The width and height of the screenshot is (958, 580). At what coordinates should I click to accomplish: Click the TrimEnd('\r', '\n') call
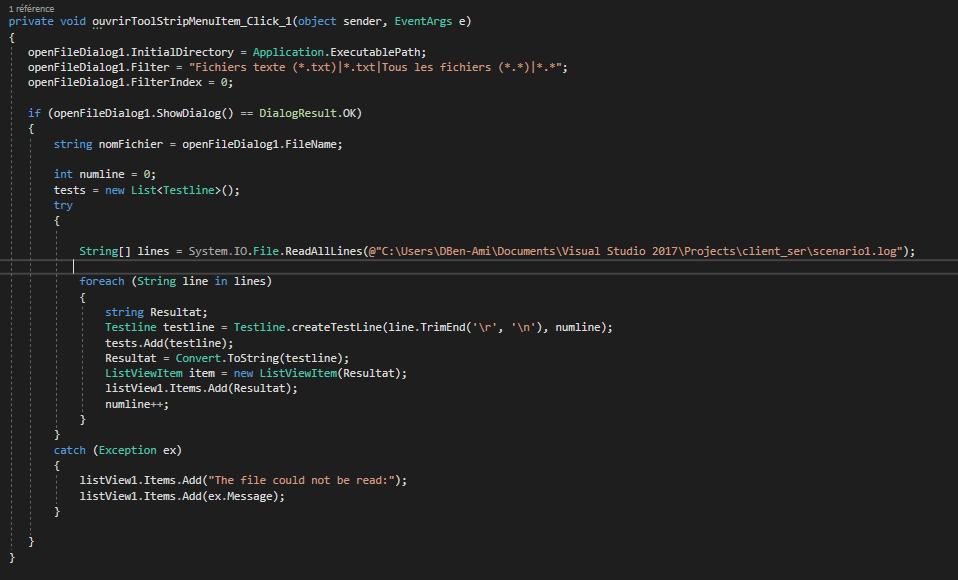(x=484, y=328)
